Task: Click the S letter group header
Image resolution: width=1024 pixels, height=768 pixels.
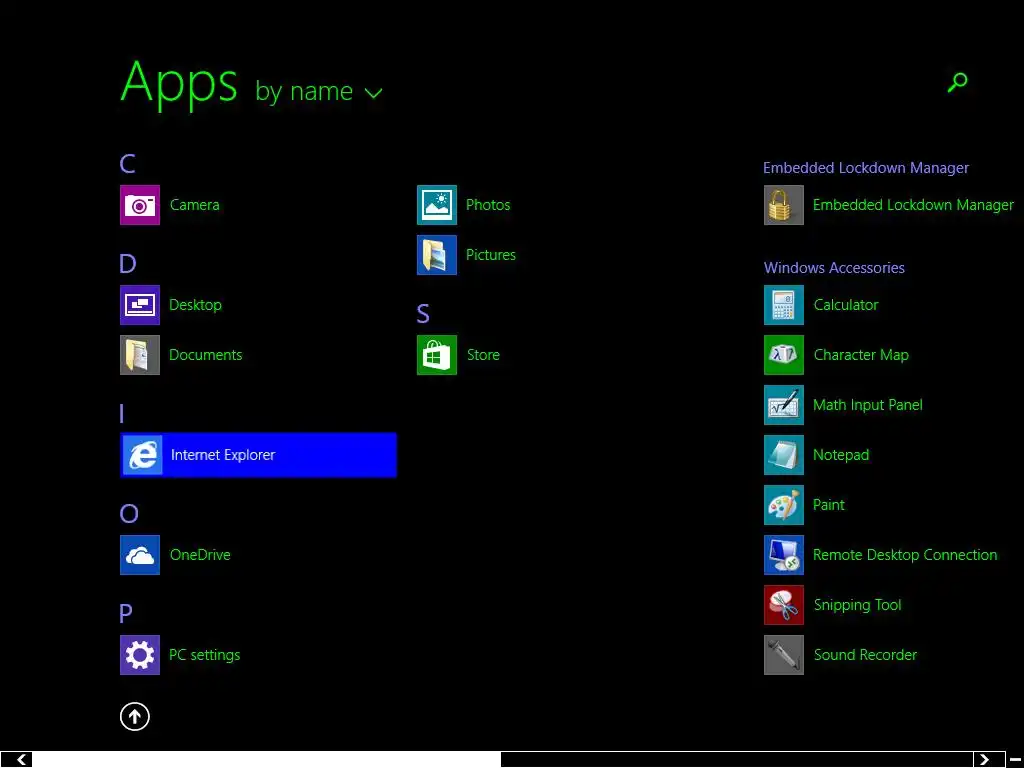Action: [x=423, y=313]
